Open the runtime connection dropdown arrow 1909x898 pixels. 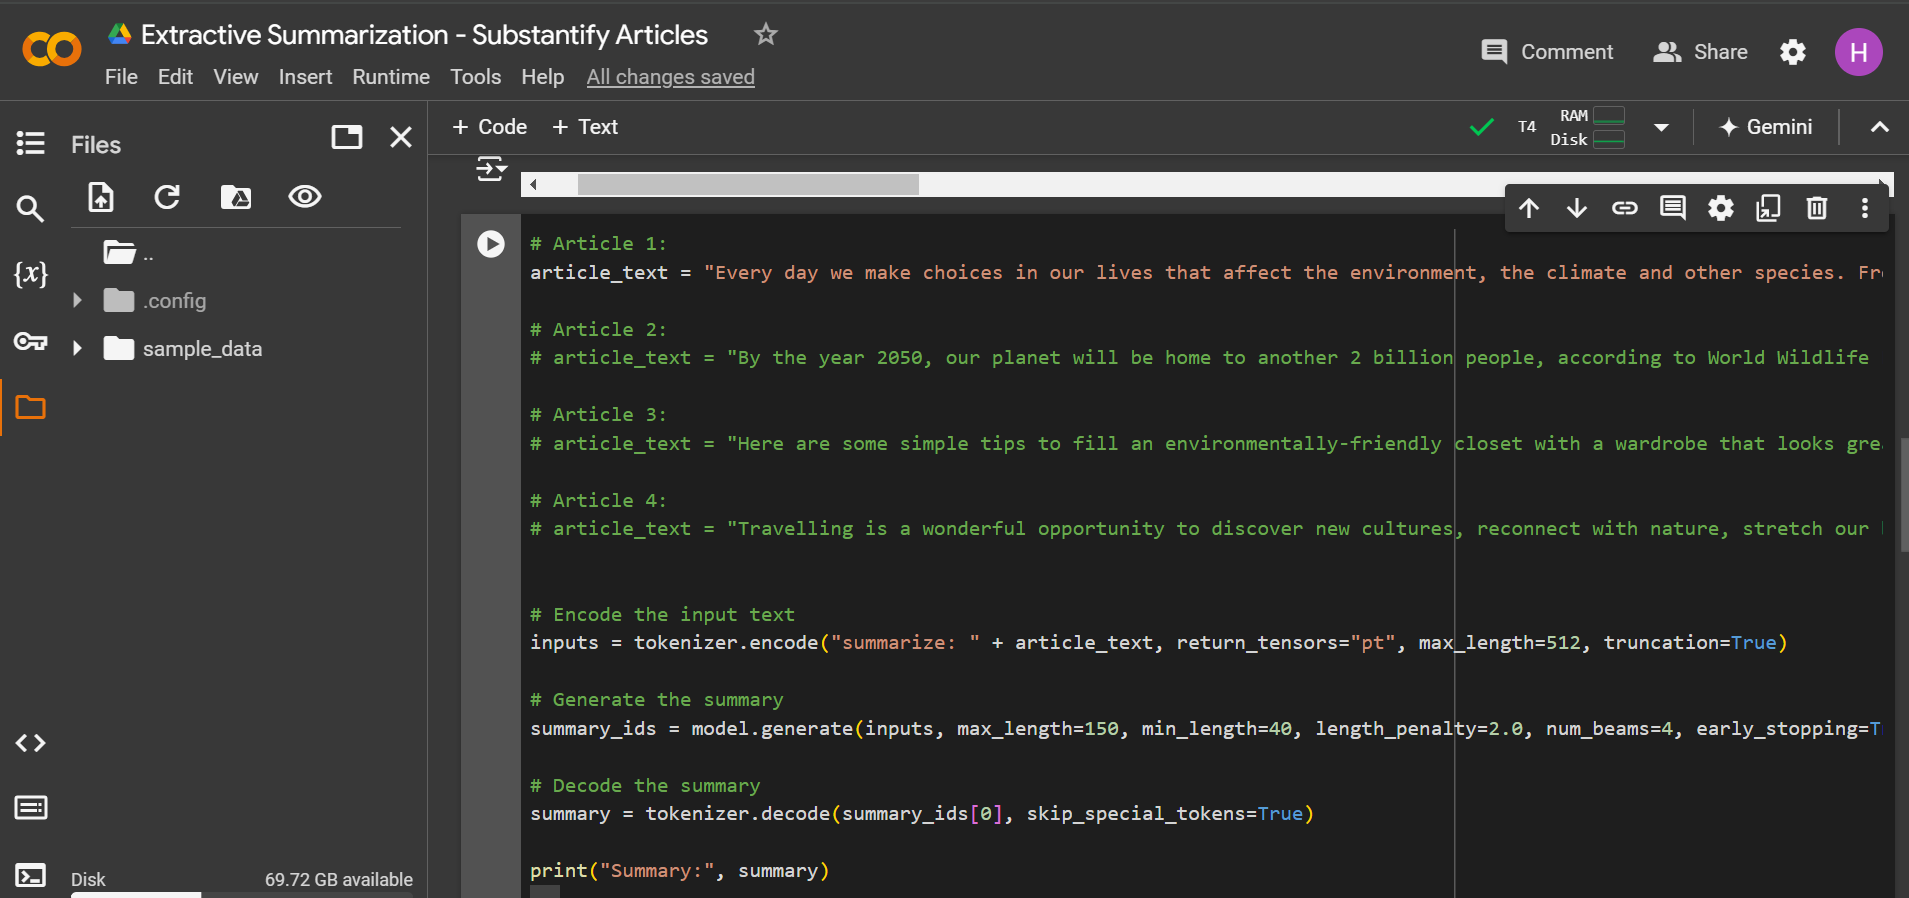[x=1661, y=127]
